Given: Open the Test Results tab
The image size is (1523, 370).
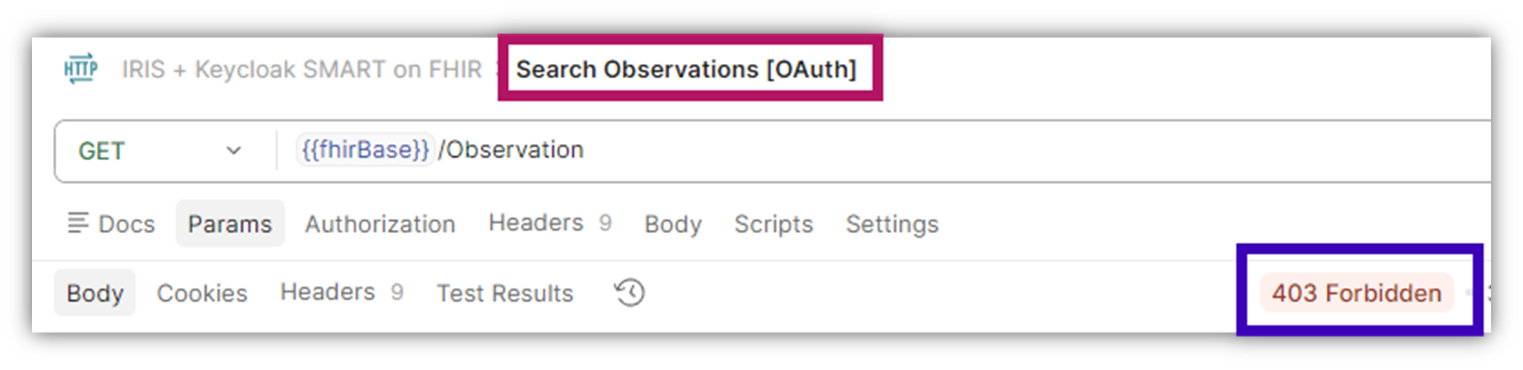Looking at the screenshot, I should (x=505, y=293).
